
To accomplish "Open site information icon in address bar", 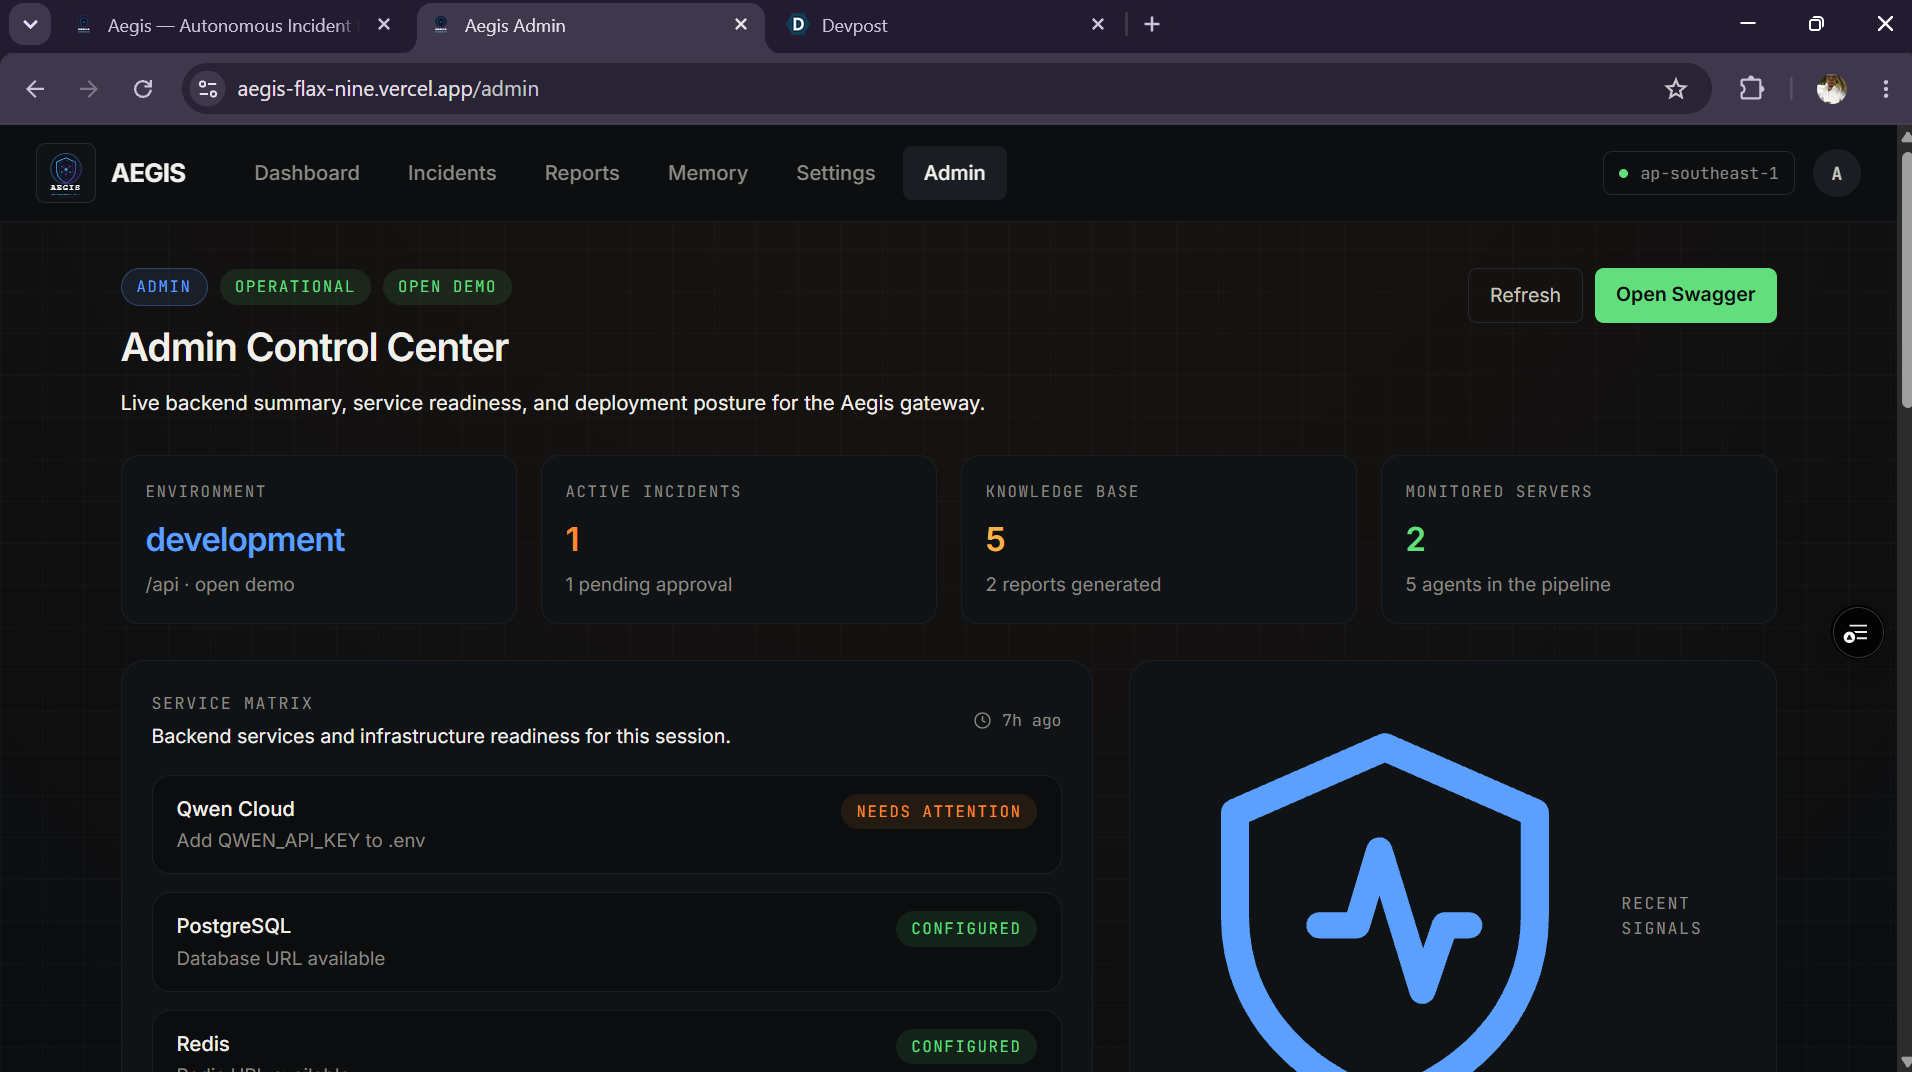I will (x=208, y=89).
